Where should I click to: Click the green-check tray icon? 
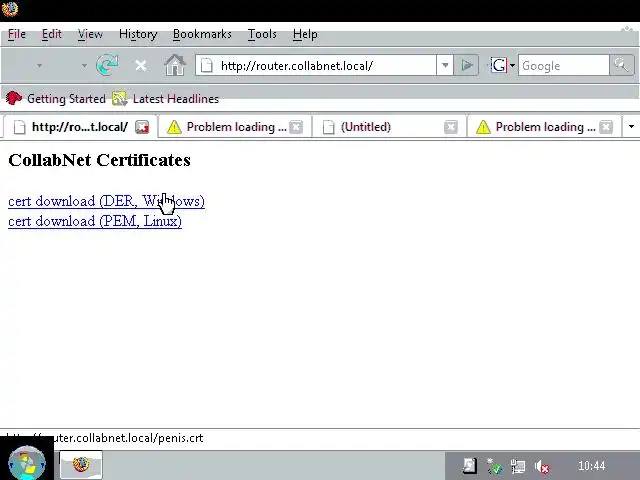click(493, 466)
